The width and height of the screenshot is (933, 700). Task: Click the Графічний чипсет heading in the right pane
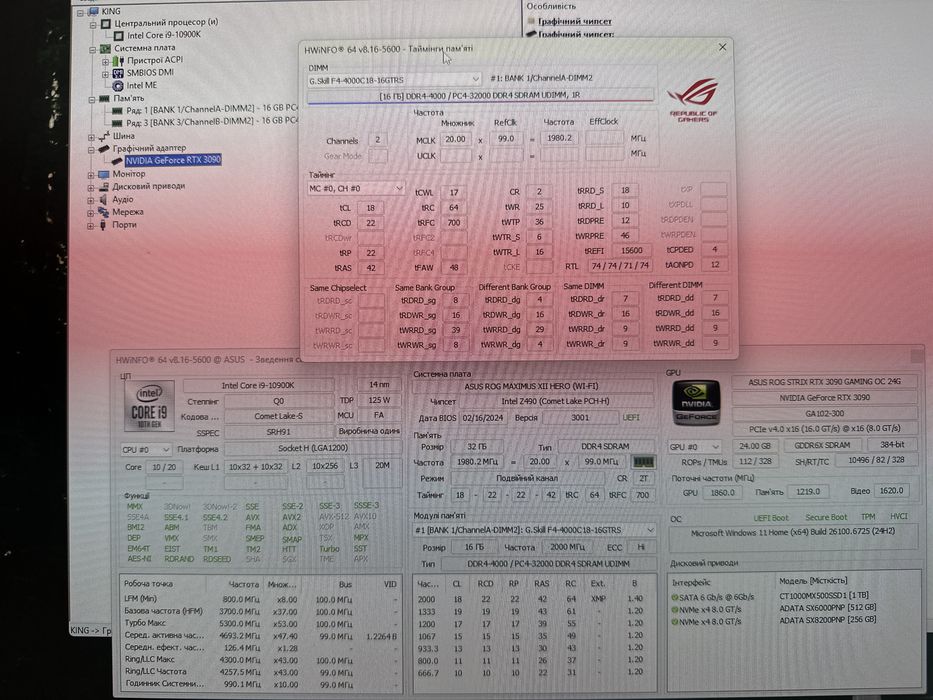575,21
